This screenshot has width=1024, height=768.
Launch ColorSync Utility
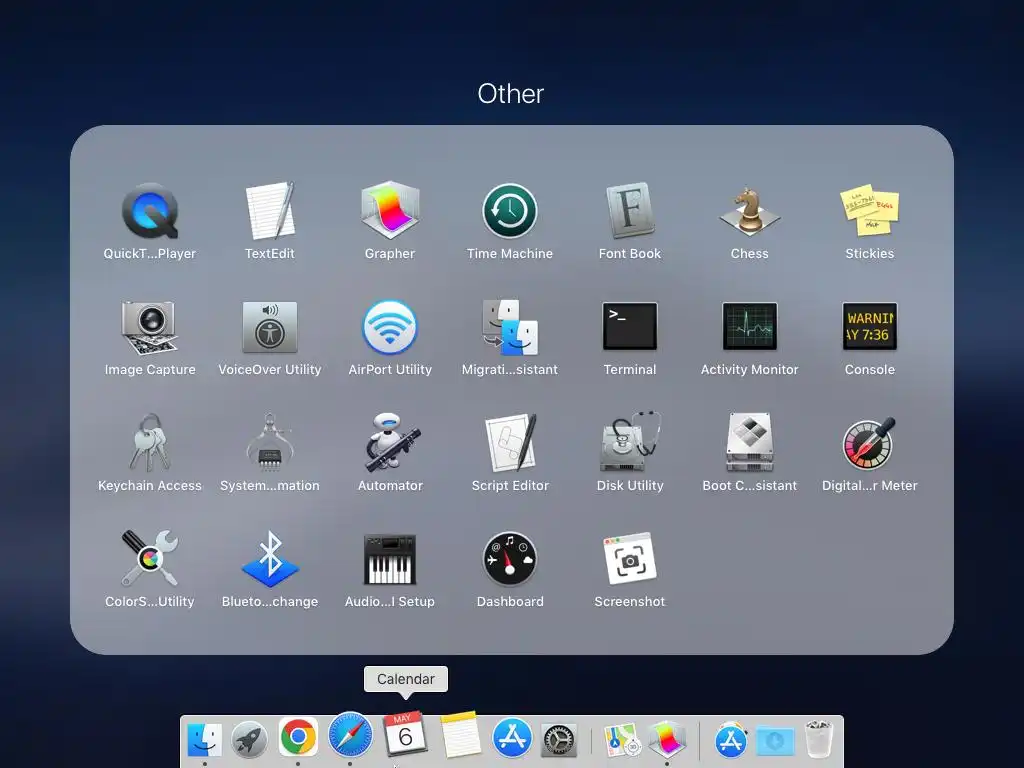click(x=150, y=558)
